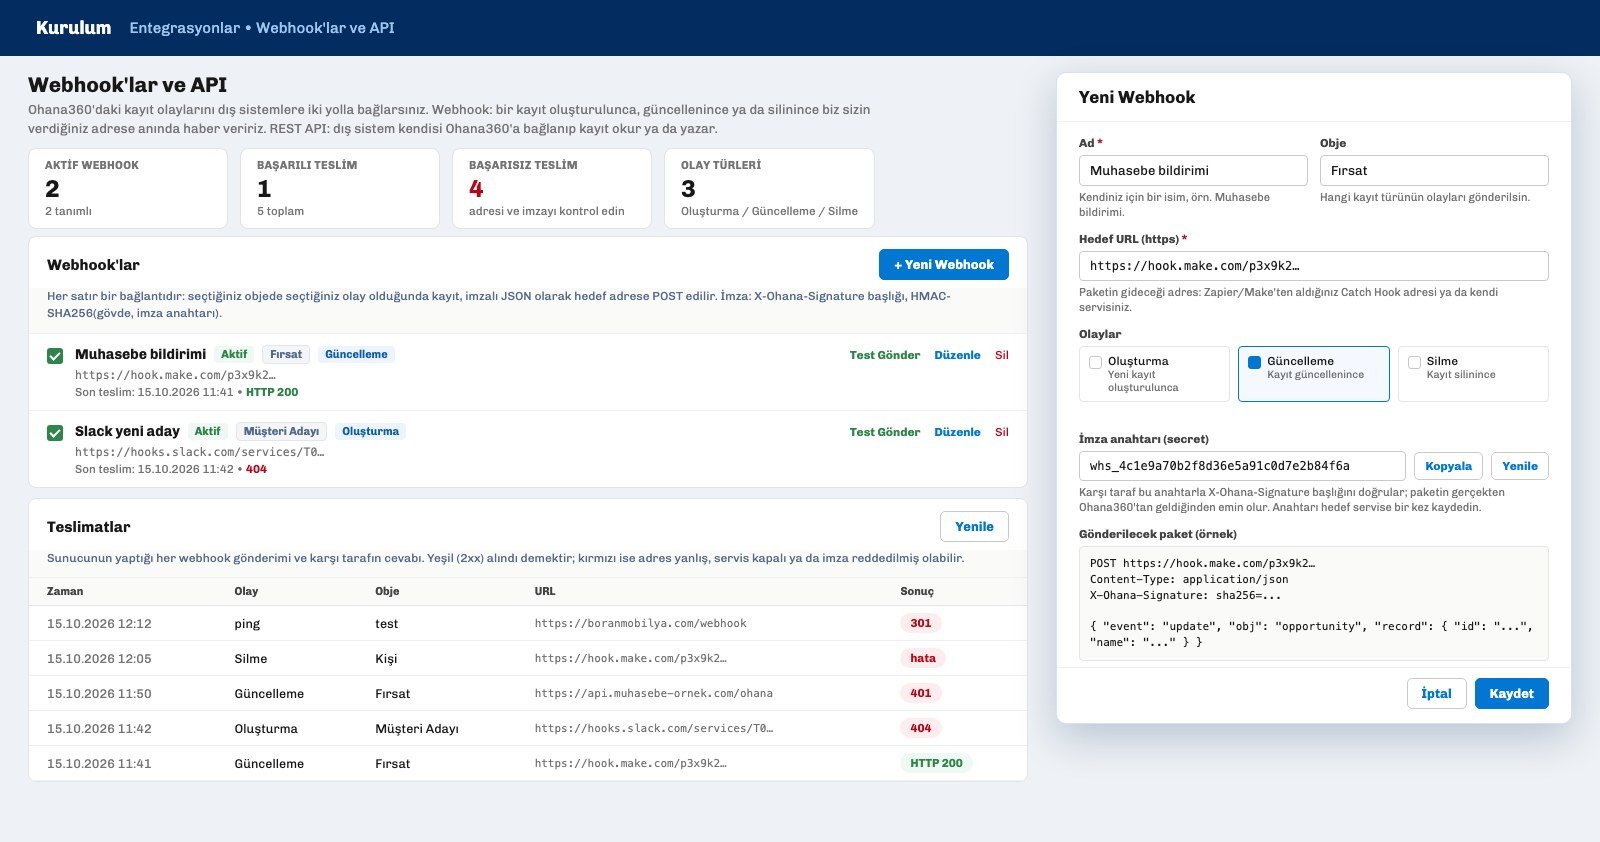Open the Obje field showing Fırsat

click(x=1434, y=171)
